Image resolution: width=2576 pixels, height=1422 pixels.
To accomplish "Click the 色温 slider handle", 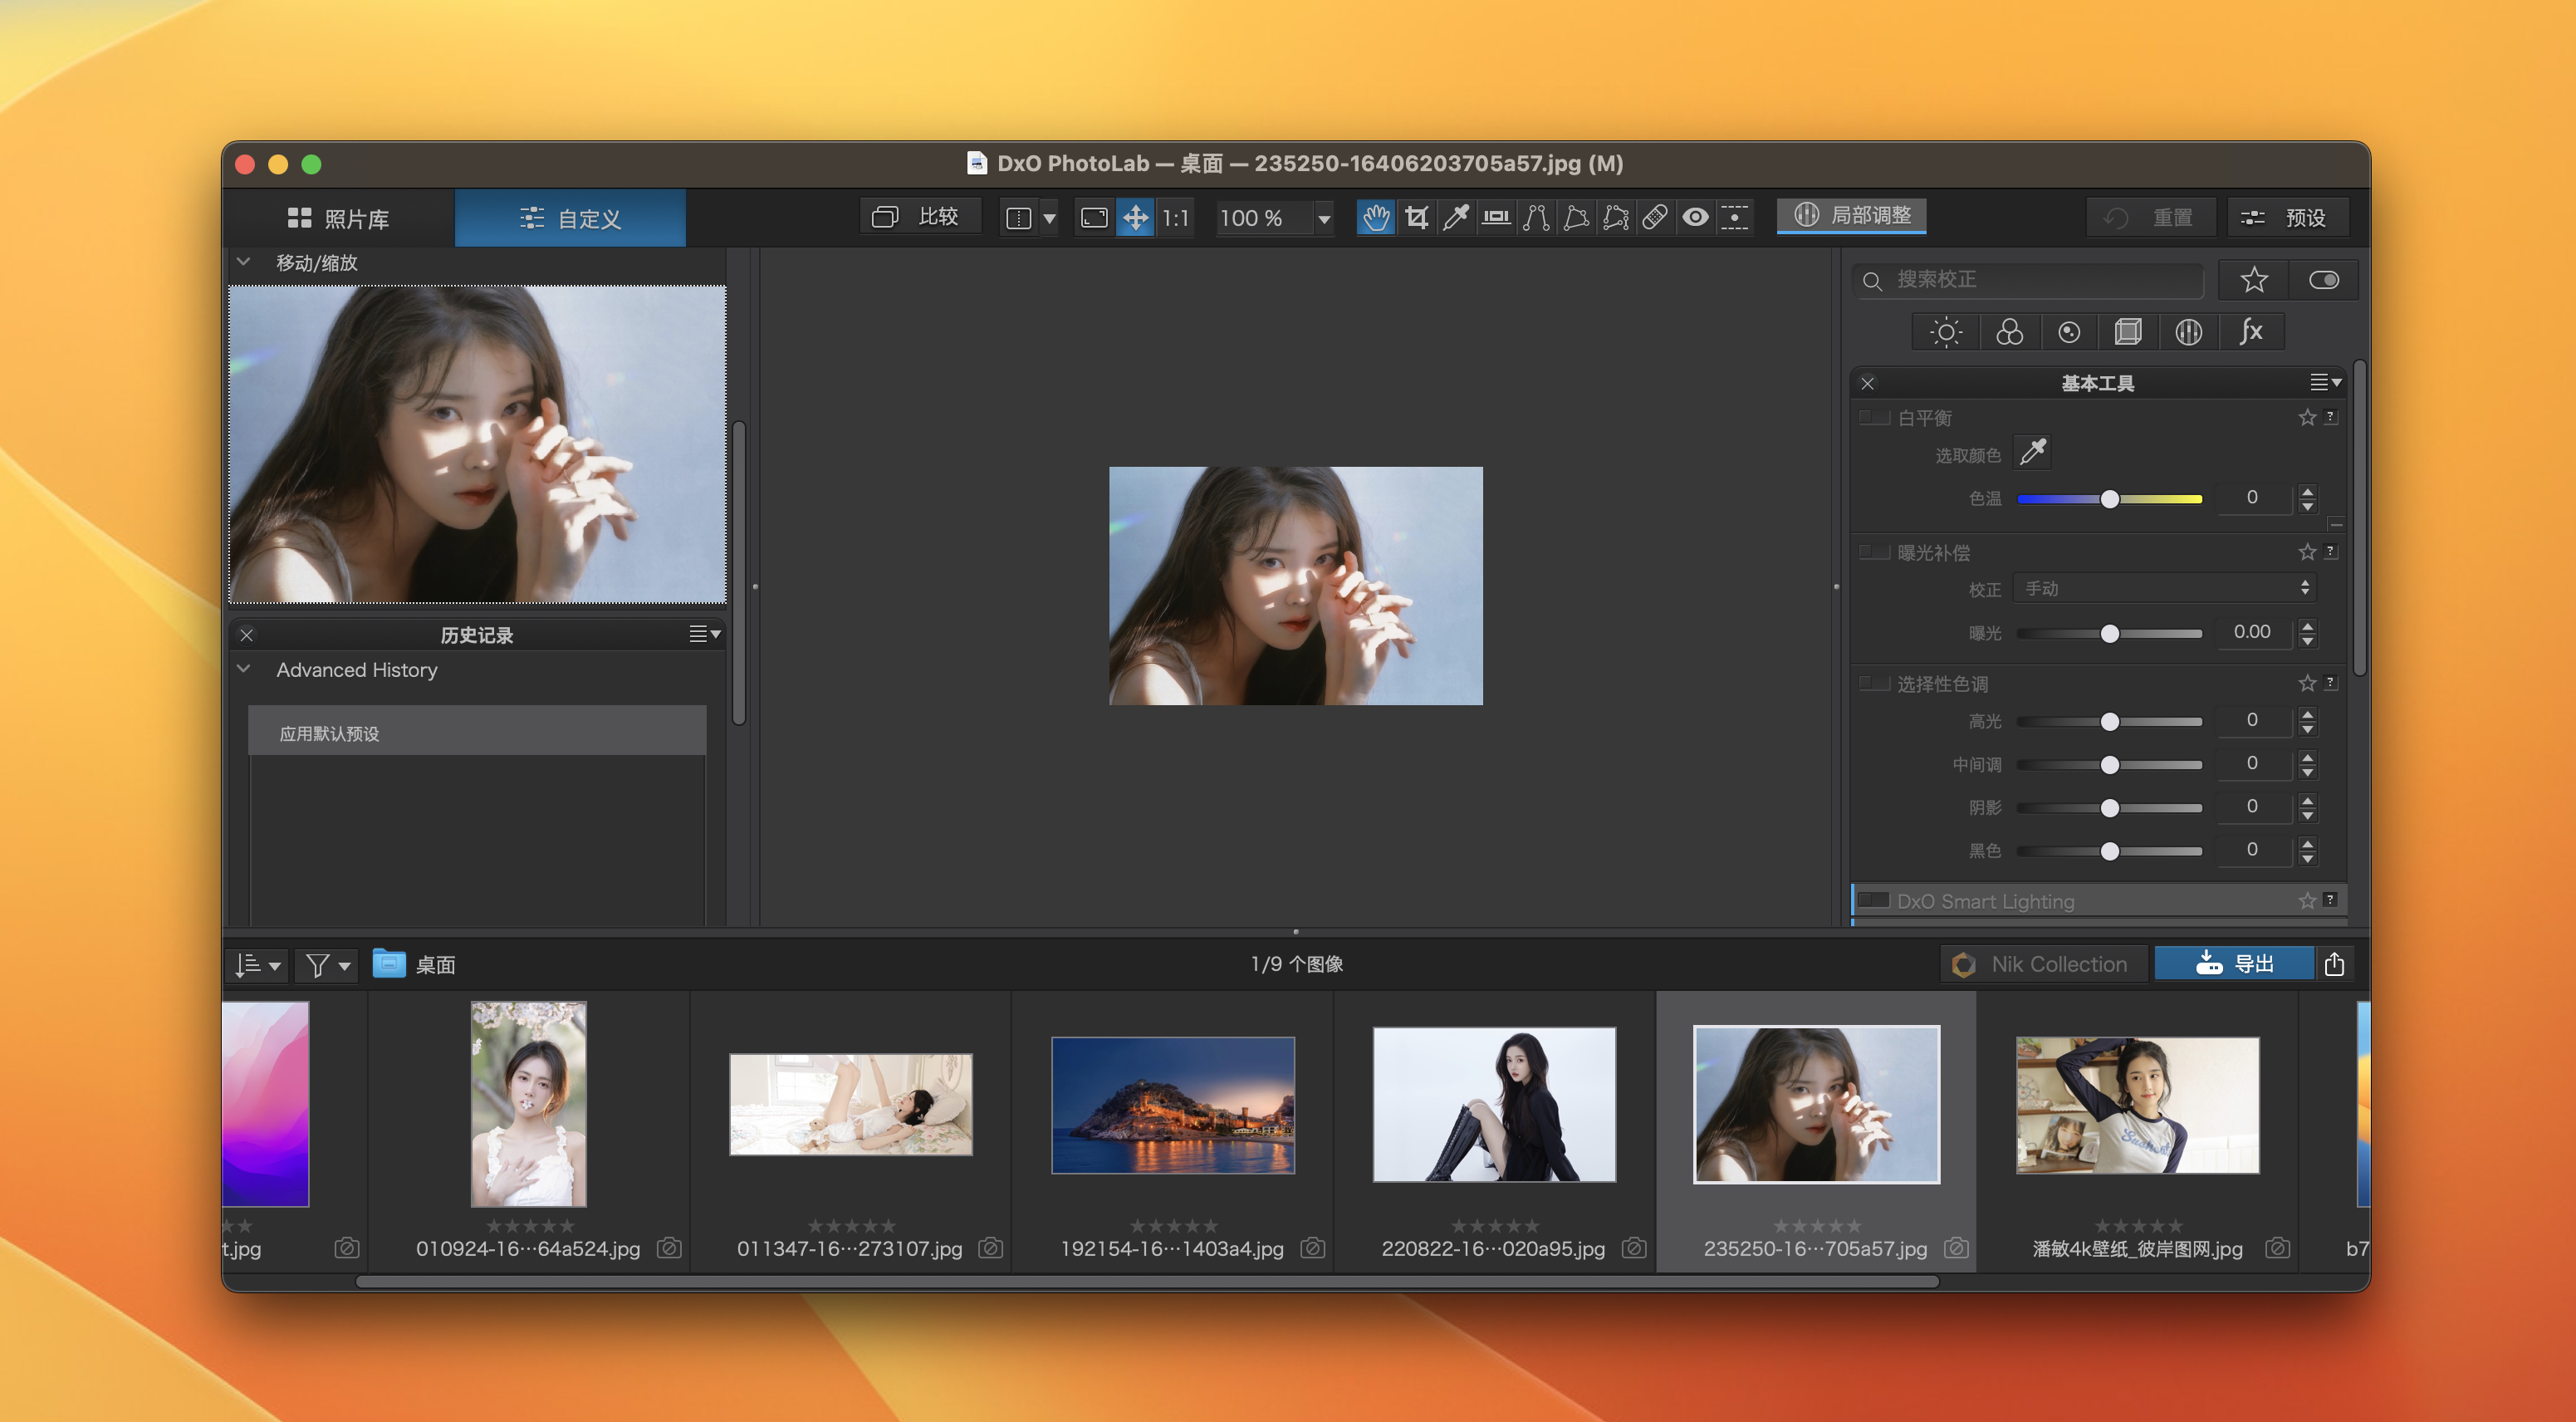I will click(x=2109, y=498).
